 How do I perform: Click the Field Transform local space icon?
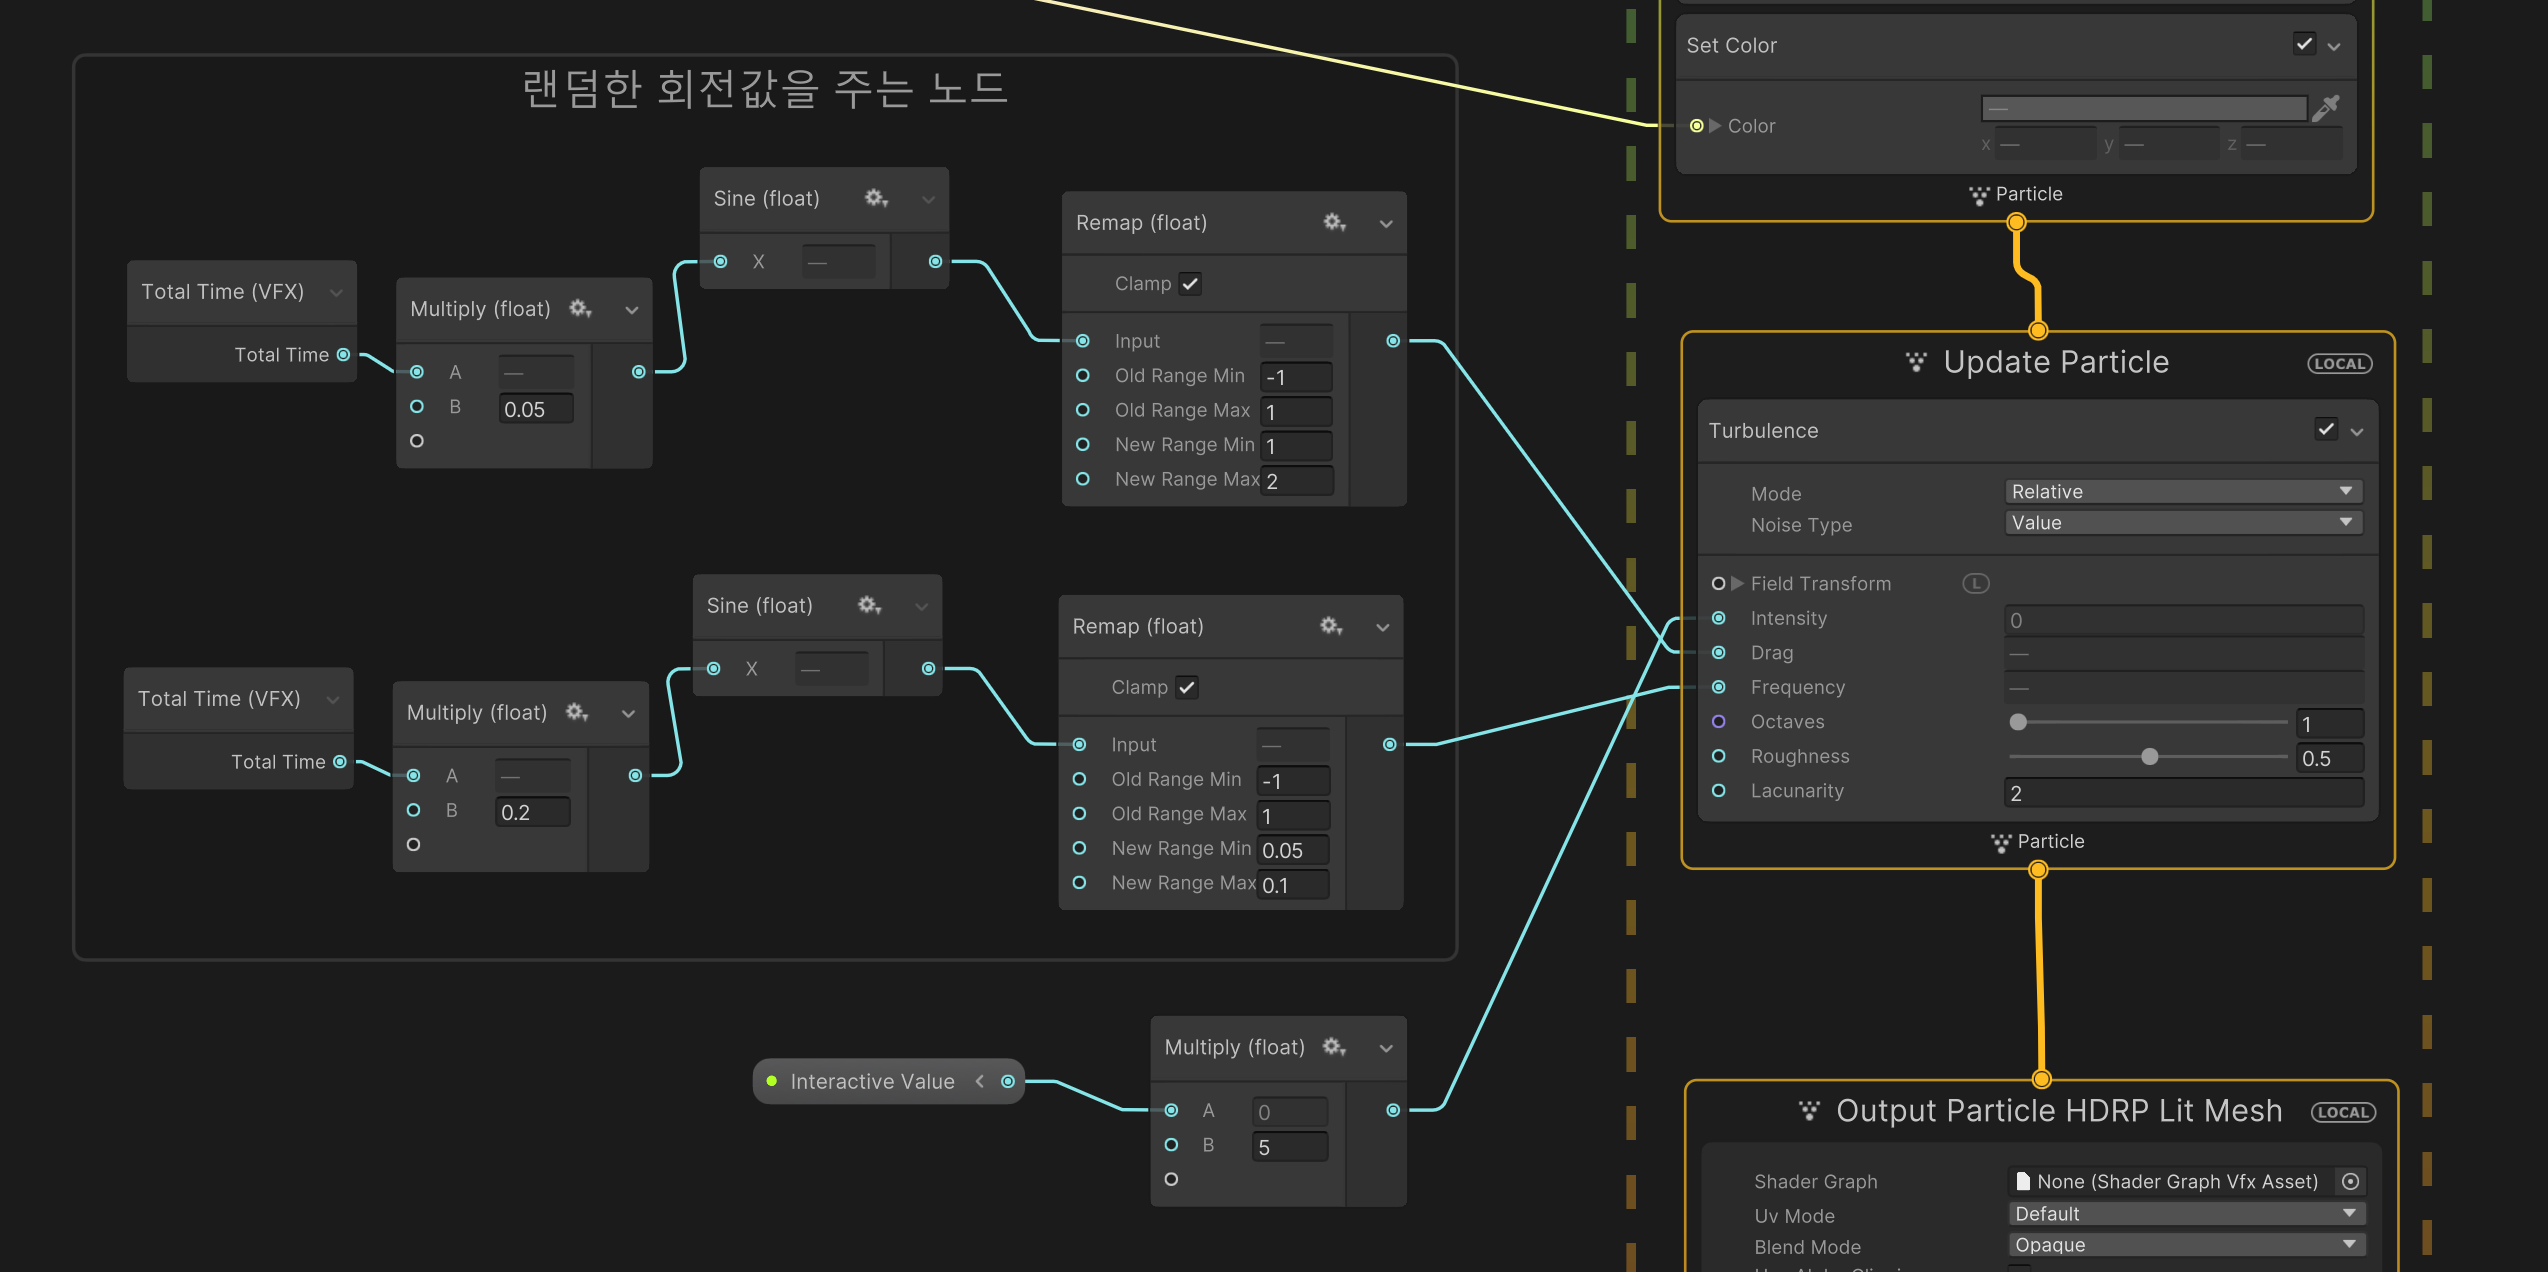coord(1975,583)
